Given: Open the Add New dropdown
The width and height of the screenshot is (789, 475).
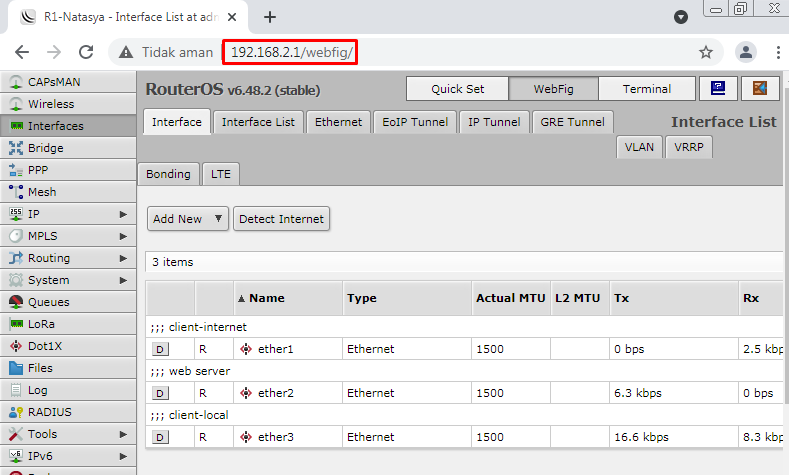Looking at the screenshot, I should [x=188, y=219].
